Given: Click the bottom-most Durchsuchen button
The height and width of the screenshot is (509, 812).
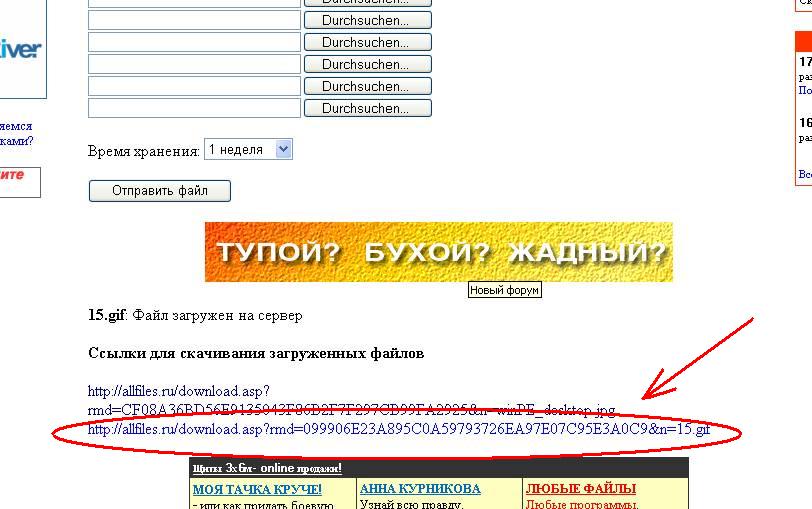Looking at the screenshot, I should [368, 108].
